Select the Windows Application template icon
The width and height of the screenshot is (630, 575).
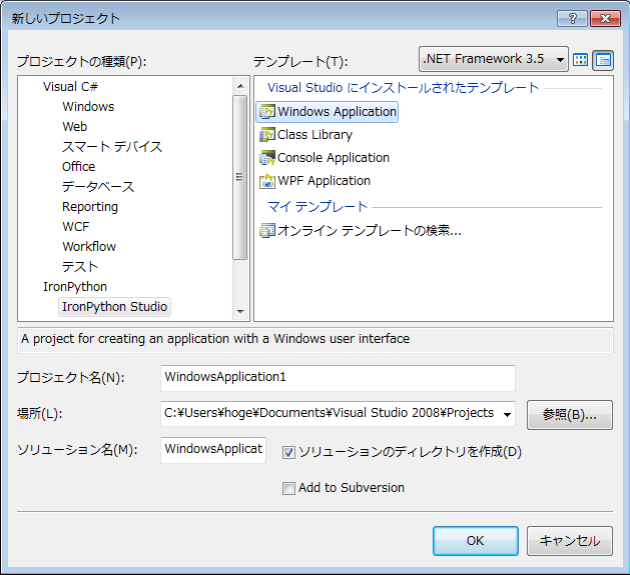pos(267,112)
